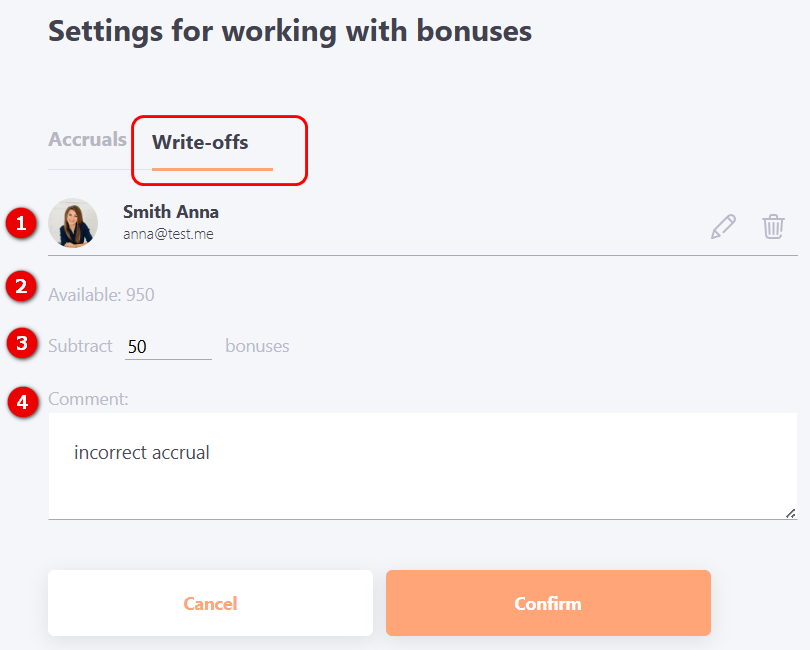This screenshot has width=810, height=650.
Task: Click the pencil edit icon for Smith Anna
Action: click(x=723, y=226)
